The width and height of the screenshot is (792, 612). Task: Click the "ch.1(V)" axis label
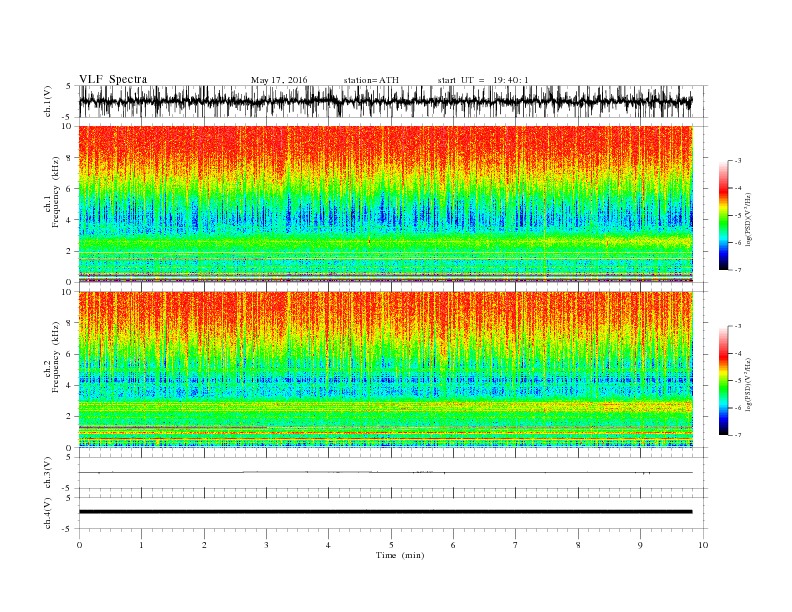(49, 103)
